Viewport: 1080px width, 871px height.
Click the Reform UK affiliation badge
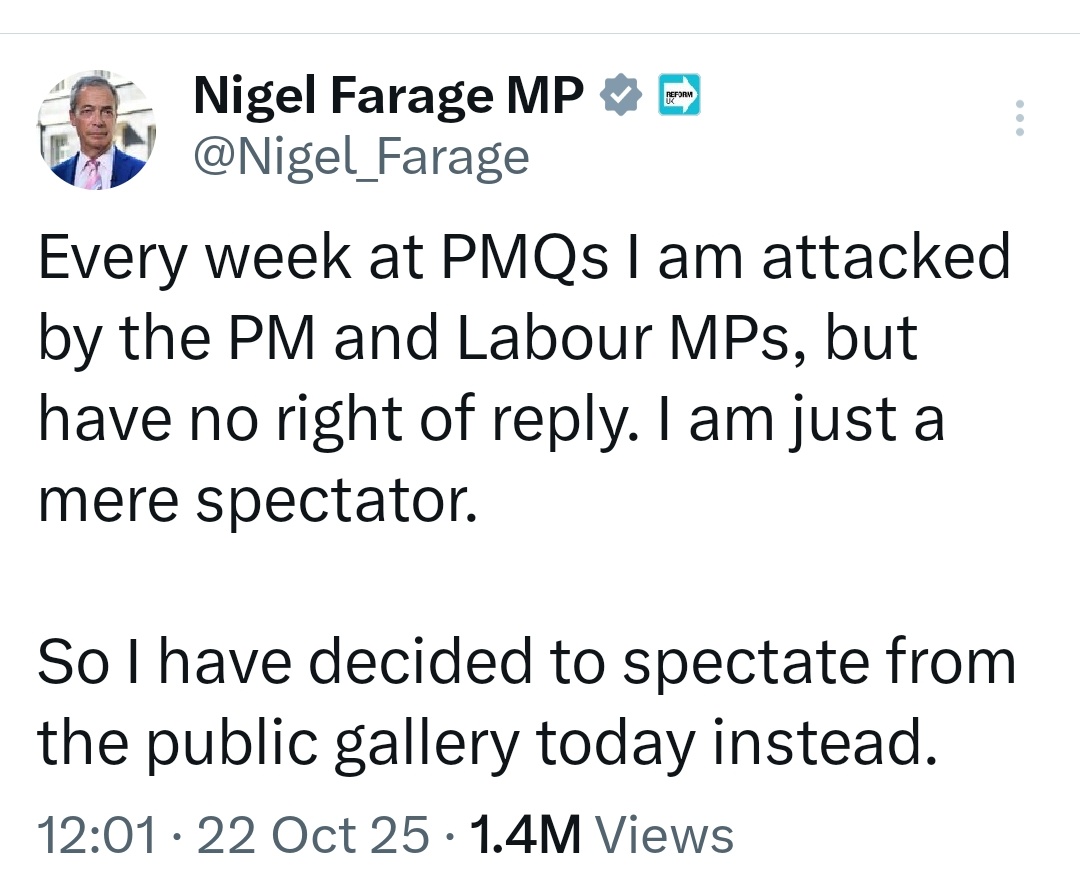tap(679, 96)
